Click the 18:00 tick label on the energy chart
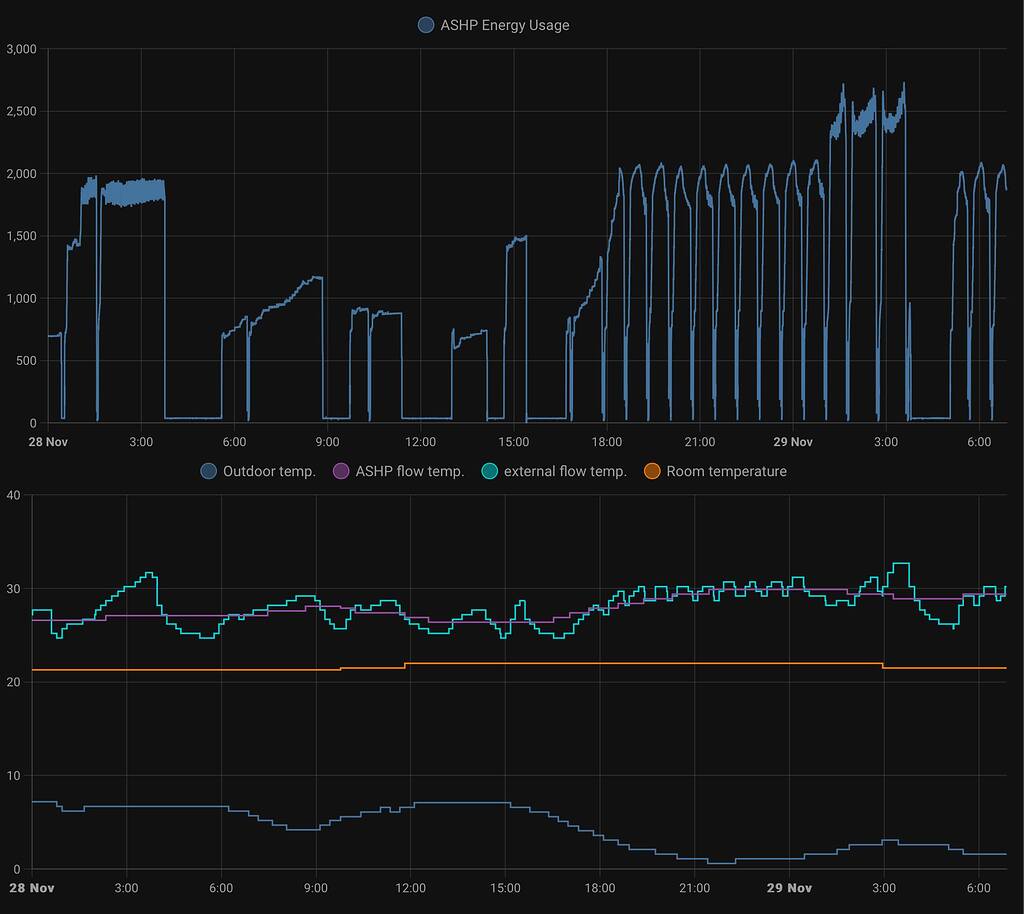 click(606, 441)
